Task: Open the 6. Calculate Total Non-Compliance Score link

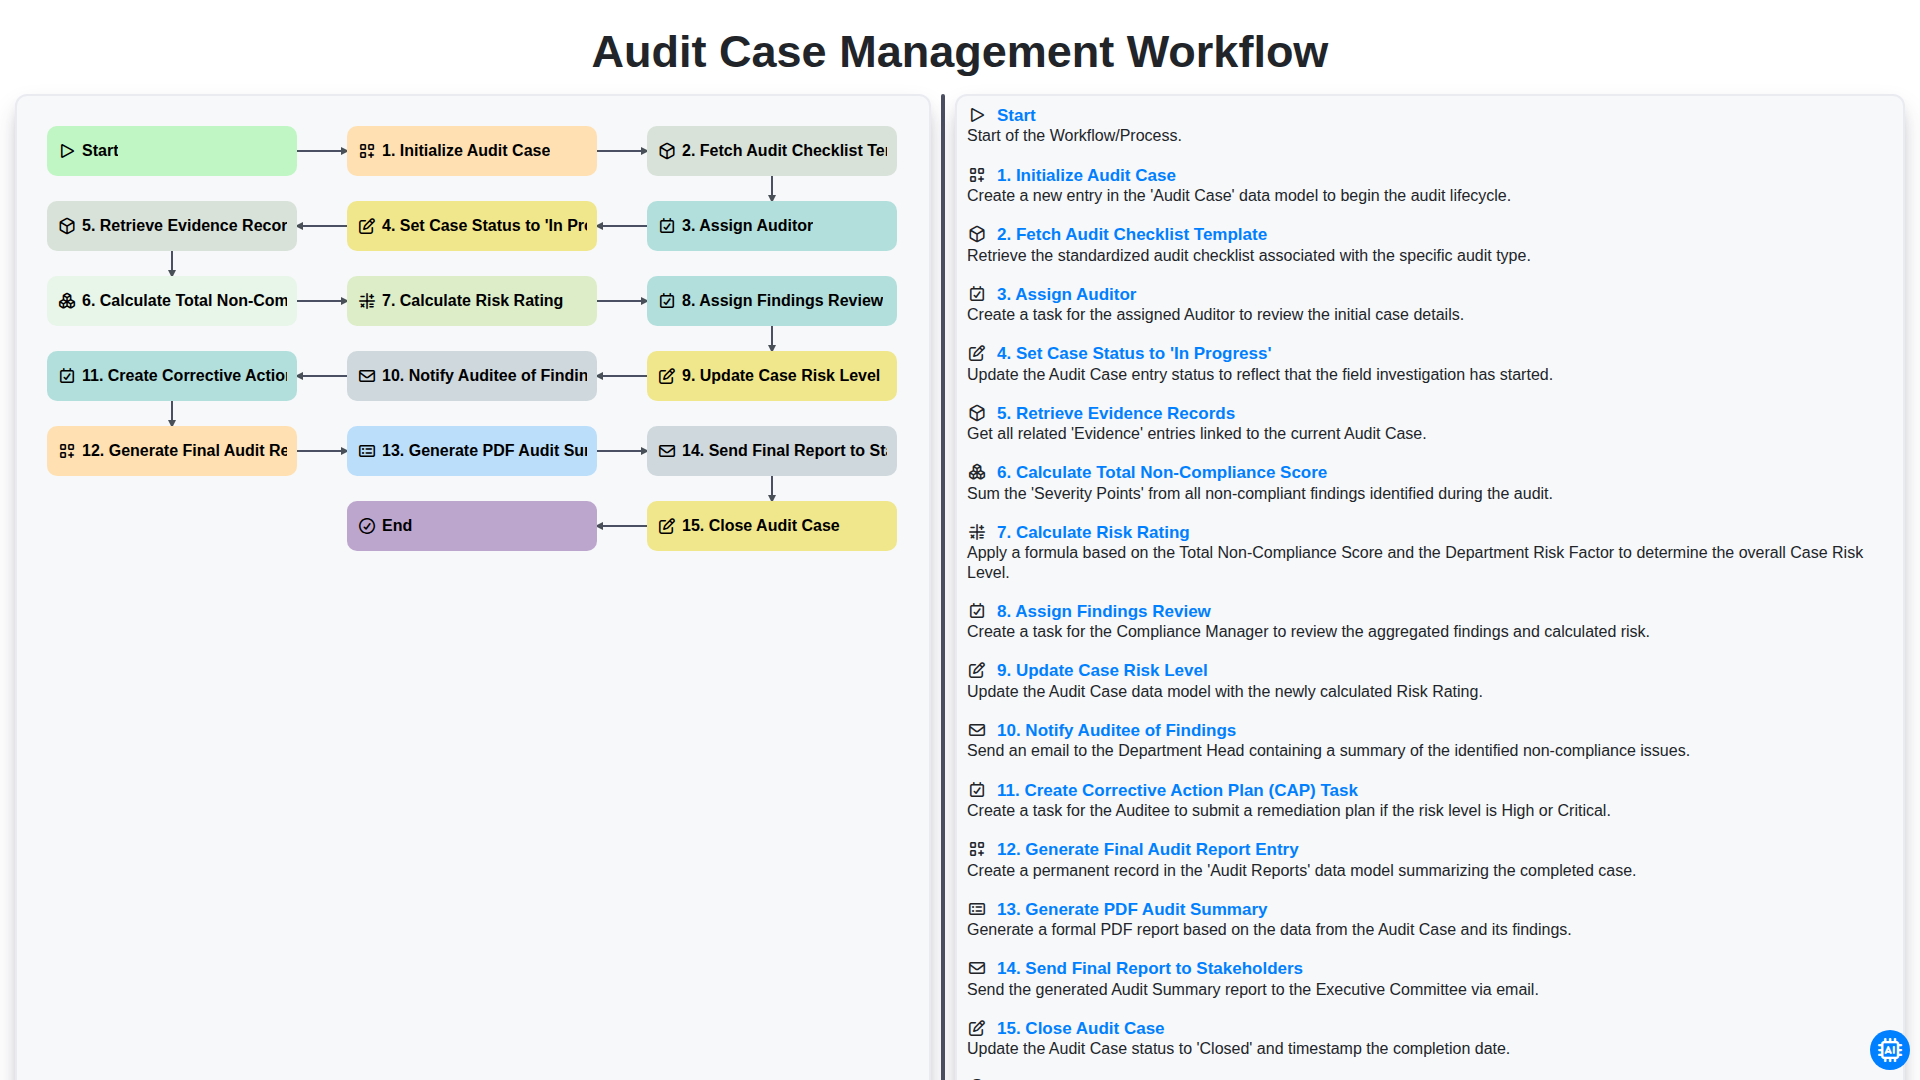Action: pyautogui.click(x=1162, y=472)
